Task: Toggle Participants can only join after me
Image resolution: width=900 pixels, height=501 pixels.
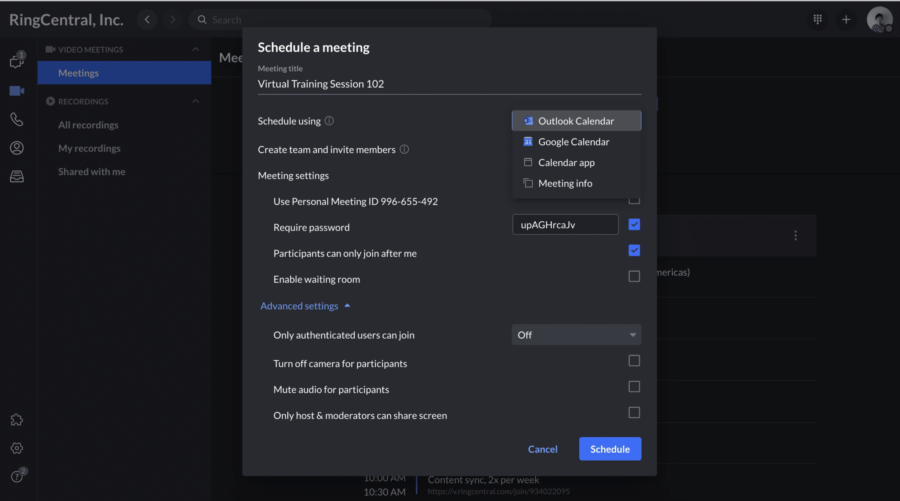Action: click(x=634, y=251)
